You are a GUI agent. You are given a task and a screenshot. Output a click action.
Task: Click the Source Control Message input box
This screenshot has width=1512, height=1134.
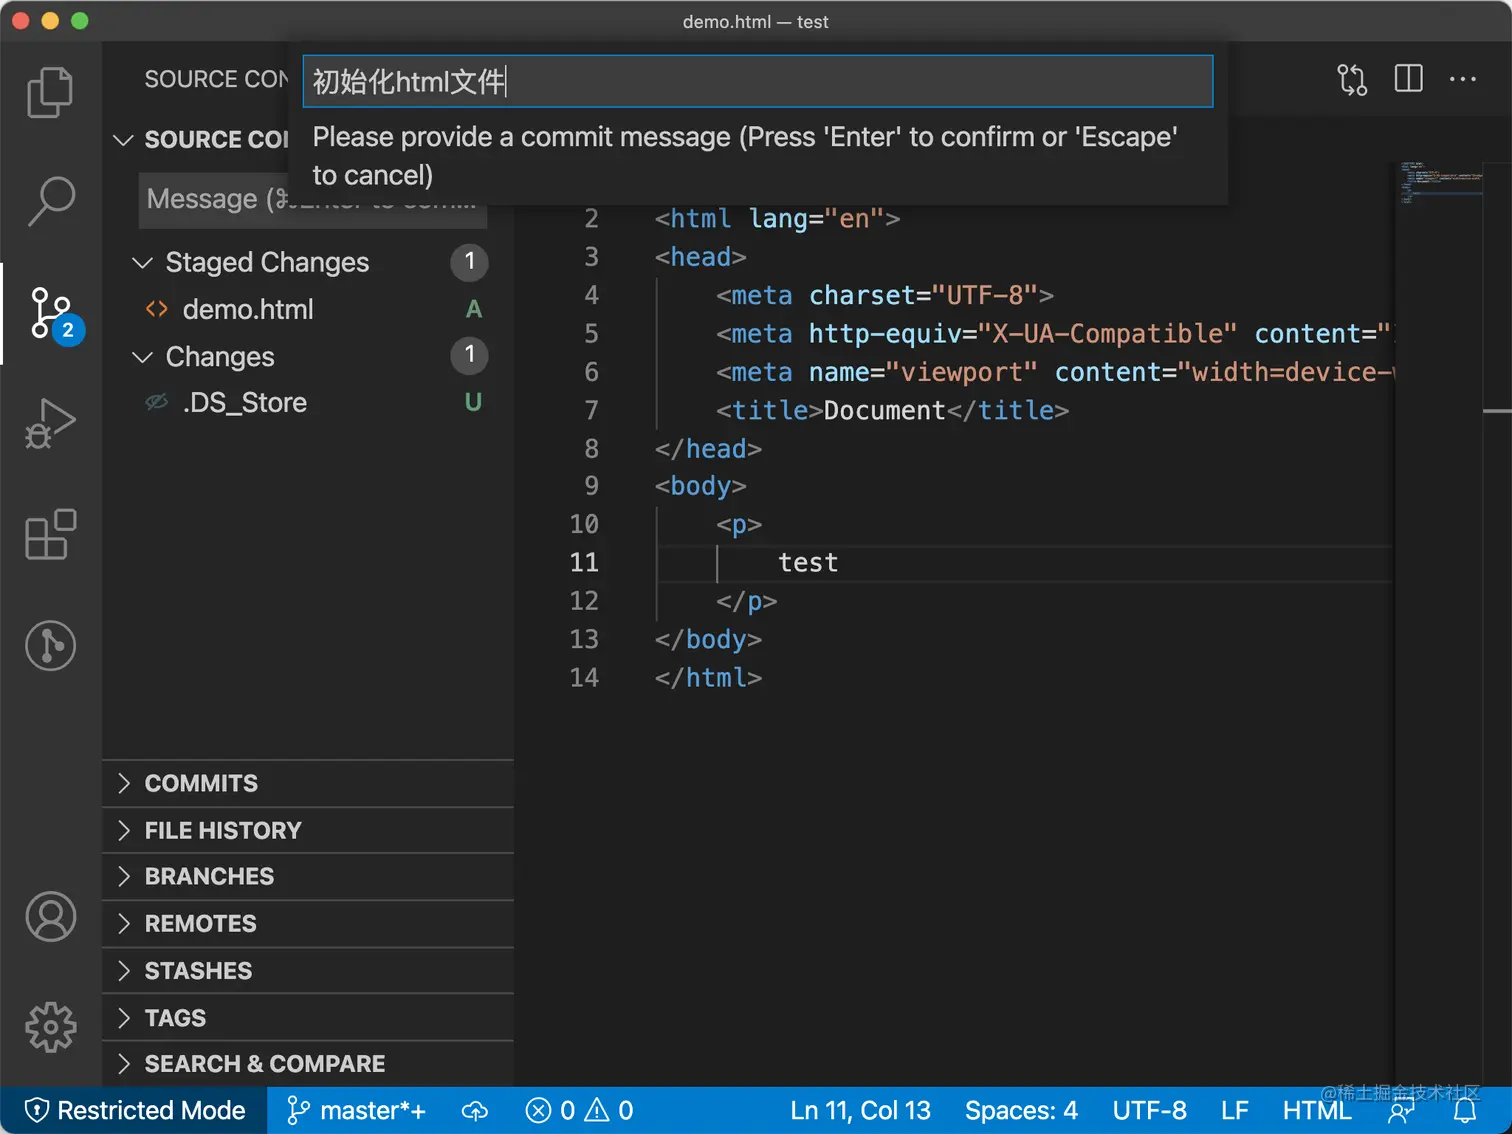pyautogui.click(x=313, y=199)
